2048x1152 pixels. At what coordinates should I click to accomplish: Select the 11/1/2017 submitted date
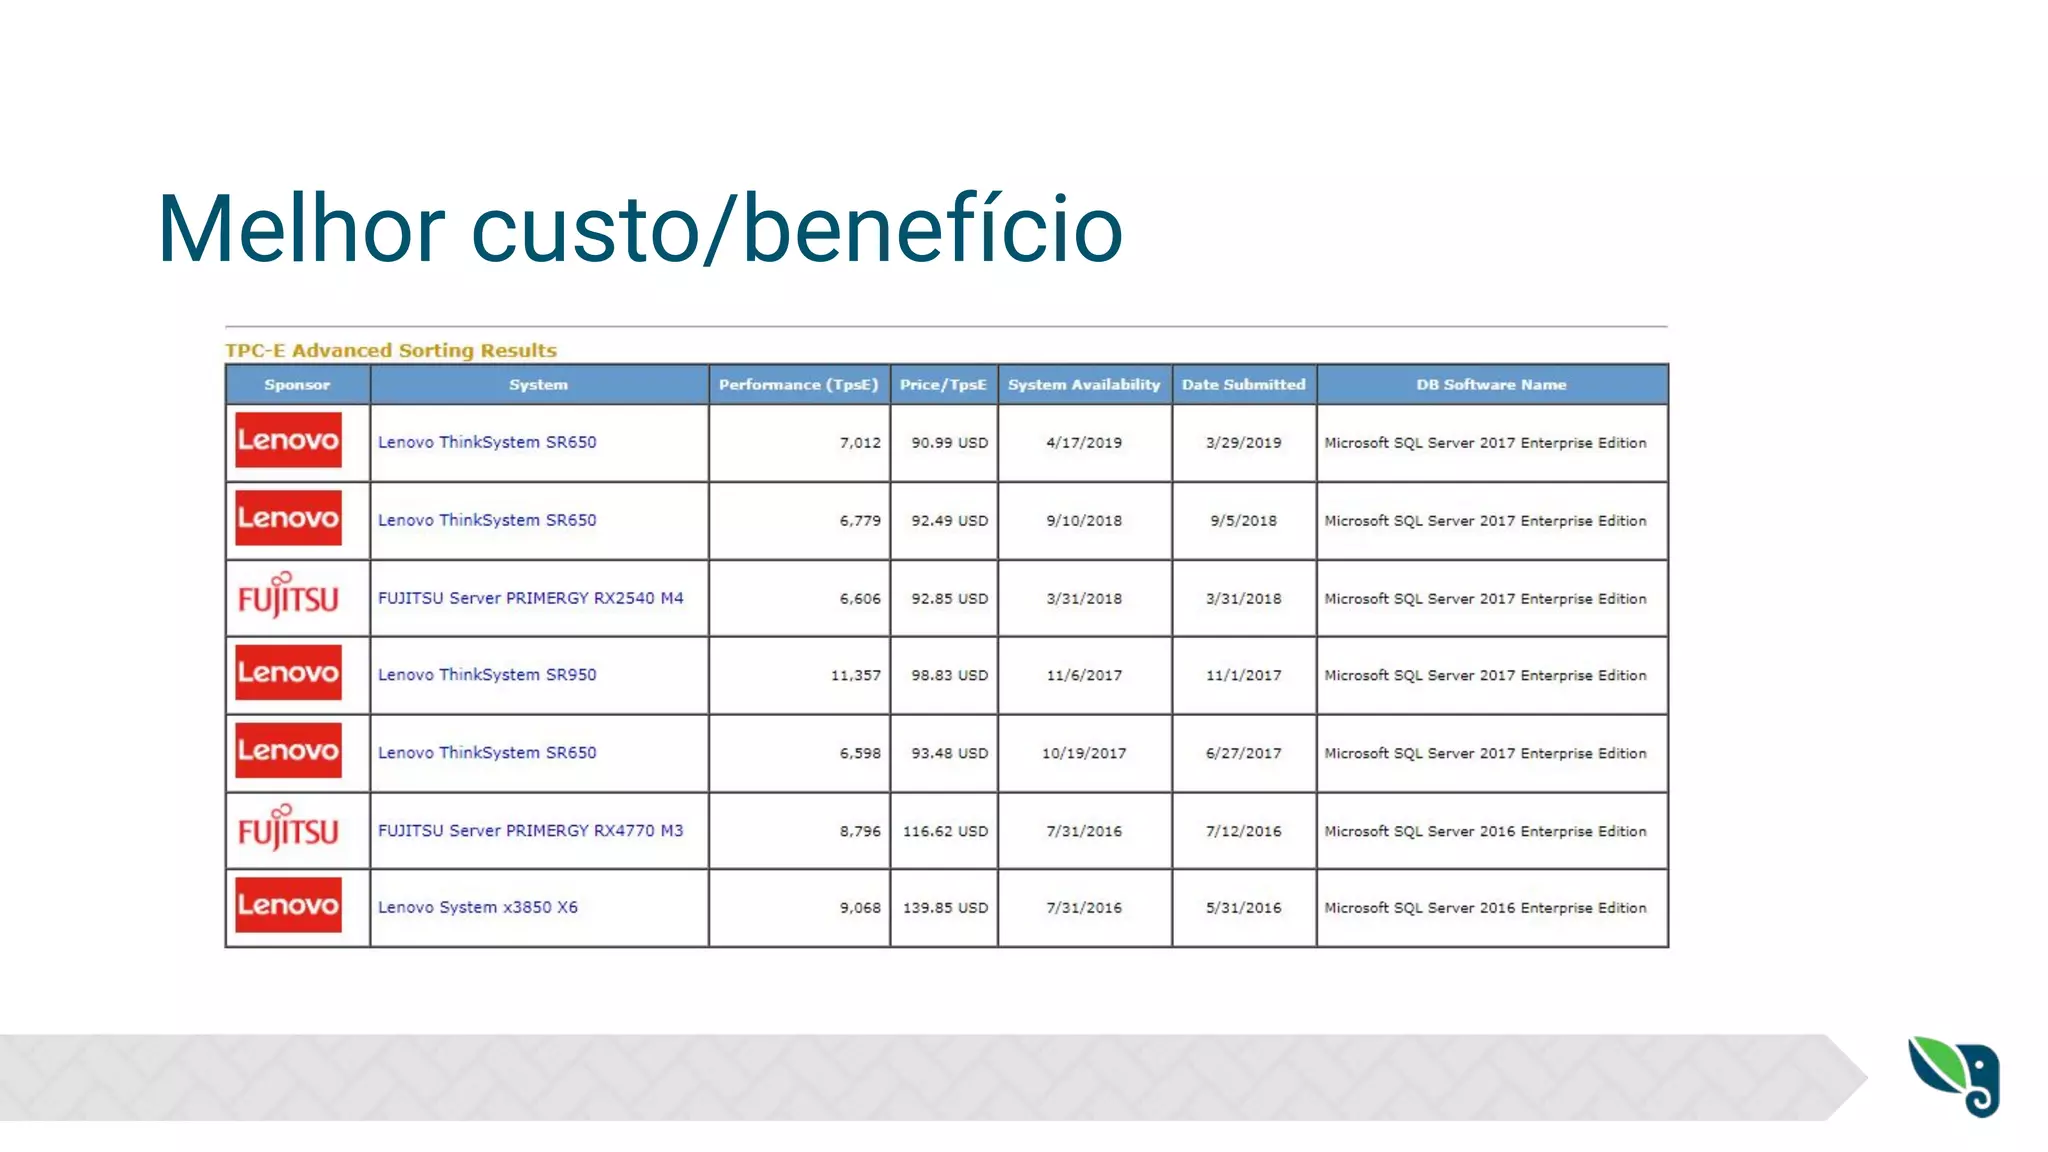coord(1244,676)
